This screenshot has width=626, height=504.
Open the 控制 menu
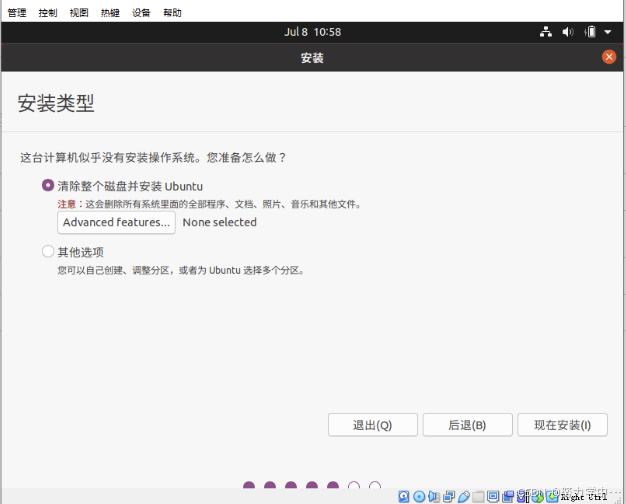[48, 13]
